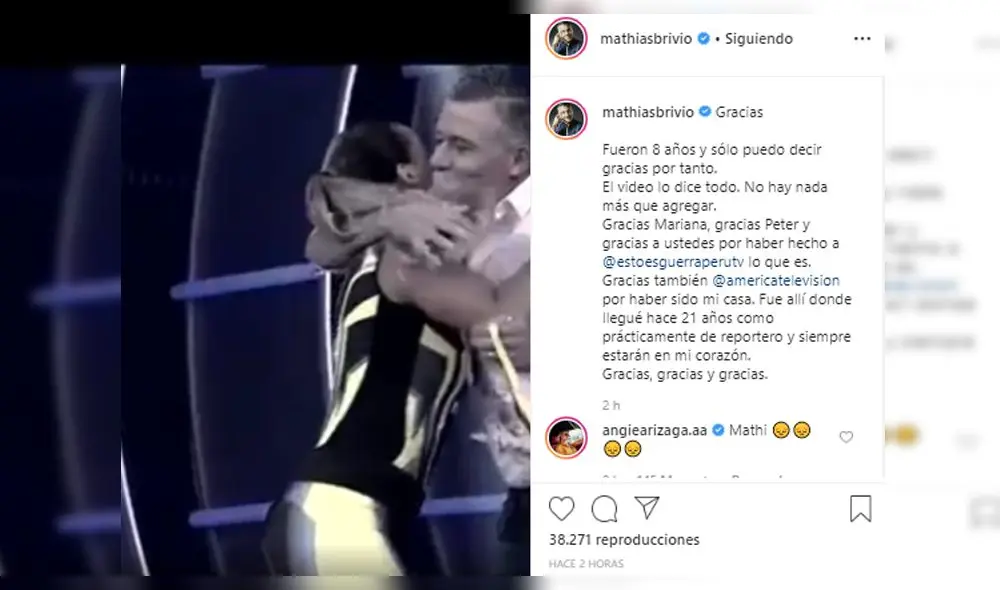Click mathiasbrivio avatar beside the caption

566,119
